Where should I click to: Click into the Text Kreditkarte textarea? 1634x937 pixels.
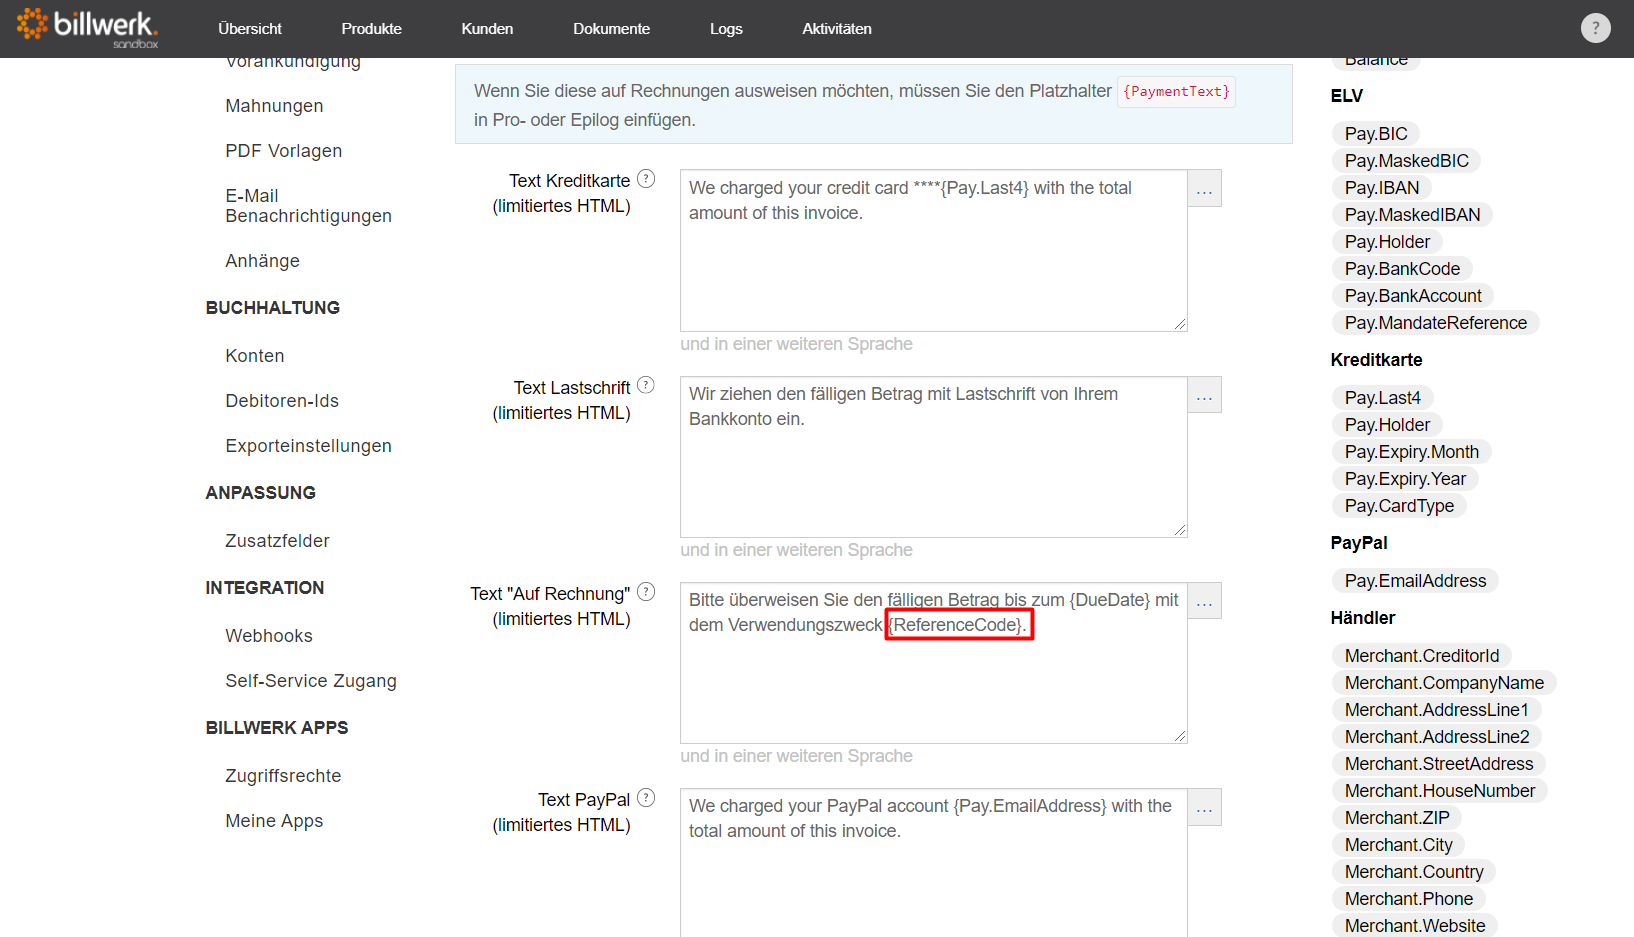pyautogui.click(x=933, y=251)
